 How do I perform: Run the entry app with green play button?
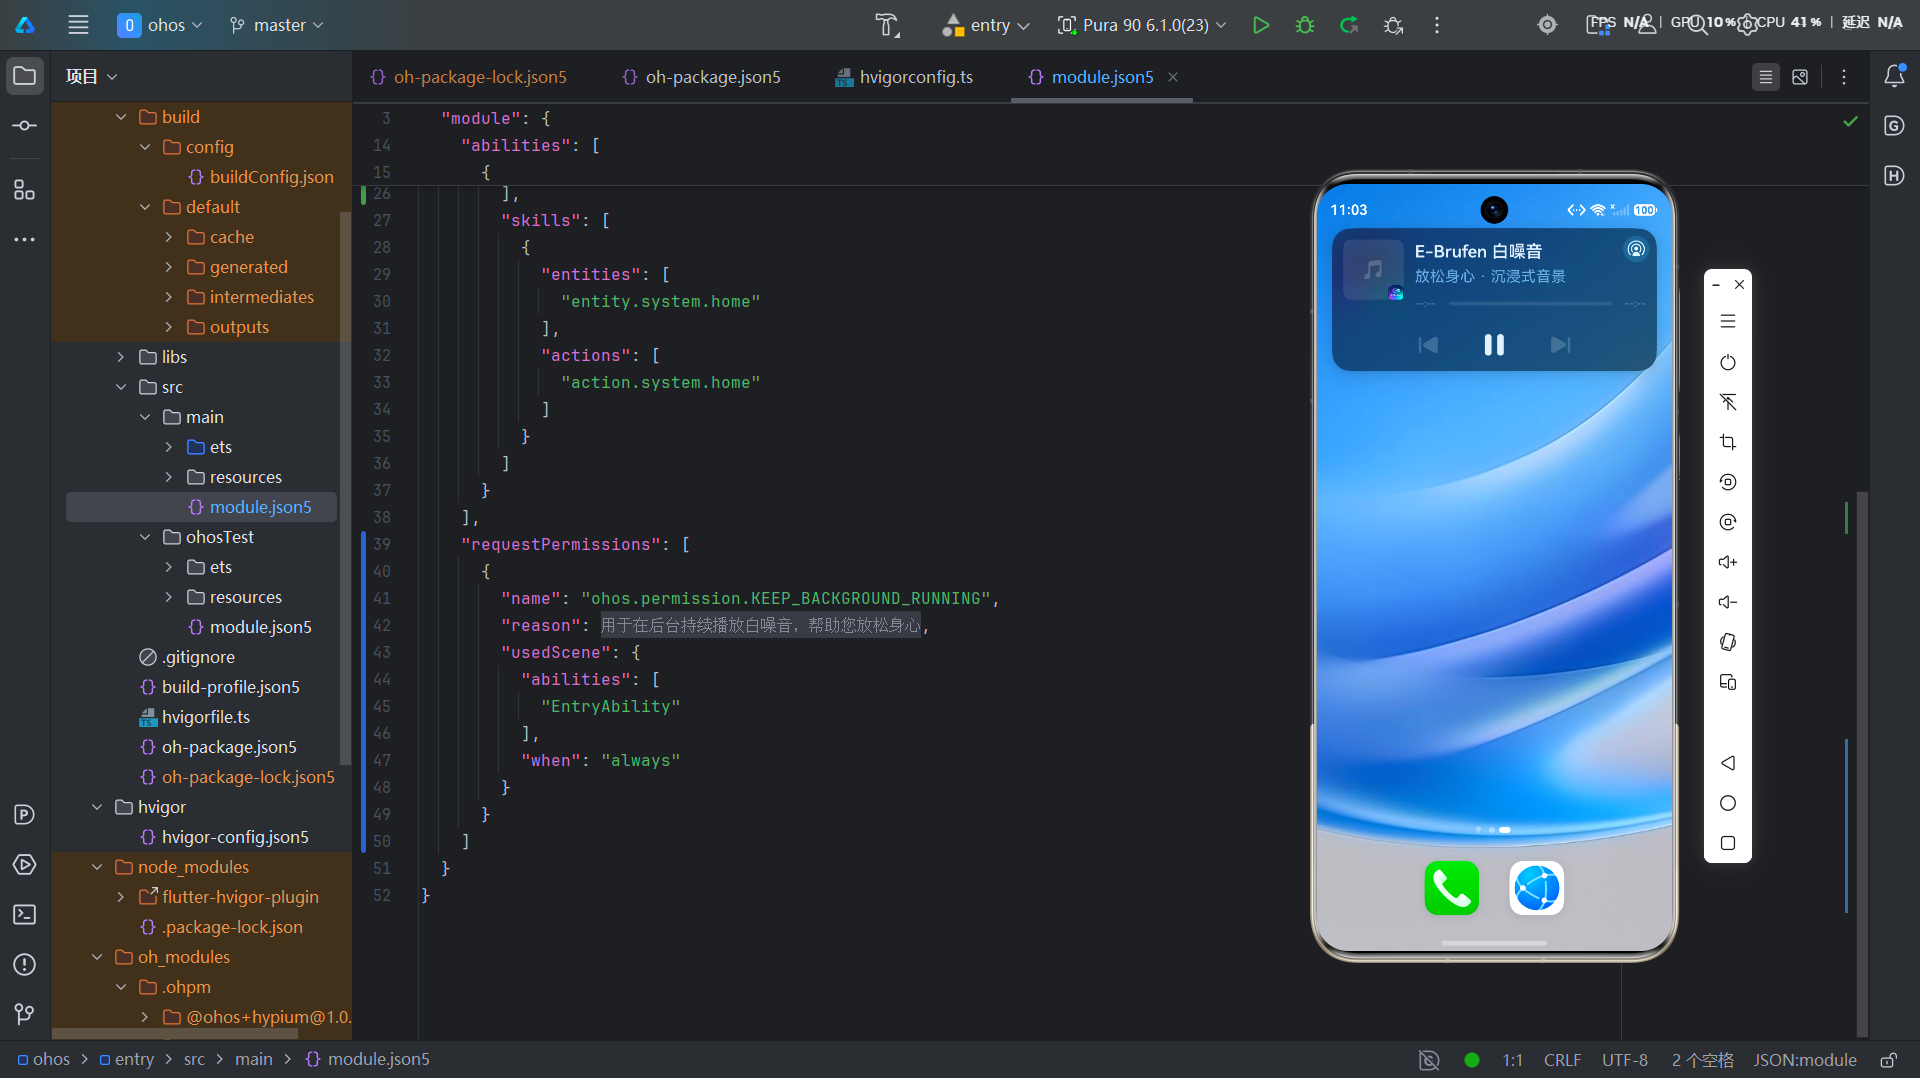tap(1261, 25)
